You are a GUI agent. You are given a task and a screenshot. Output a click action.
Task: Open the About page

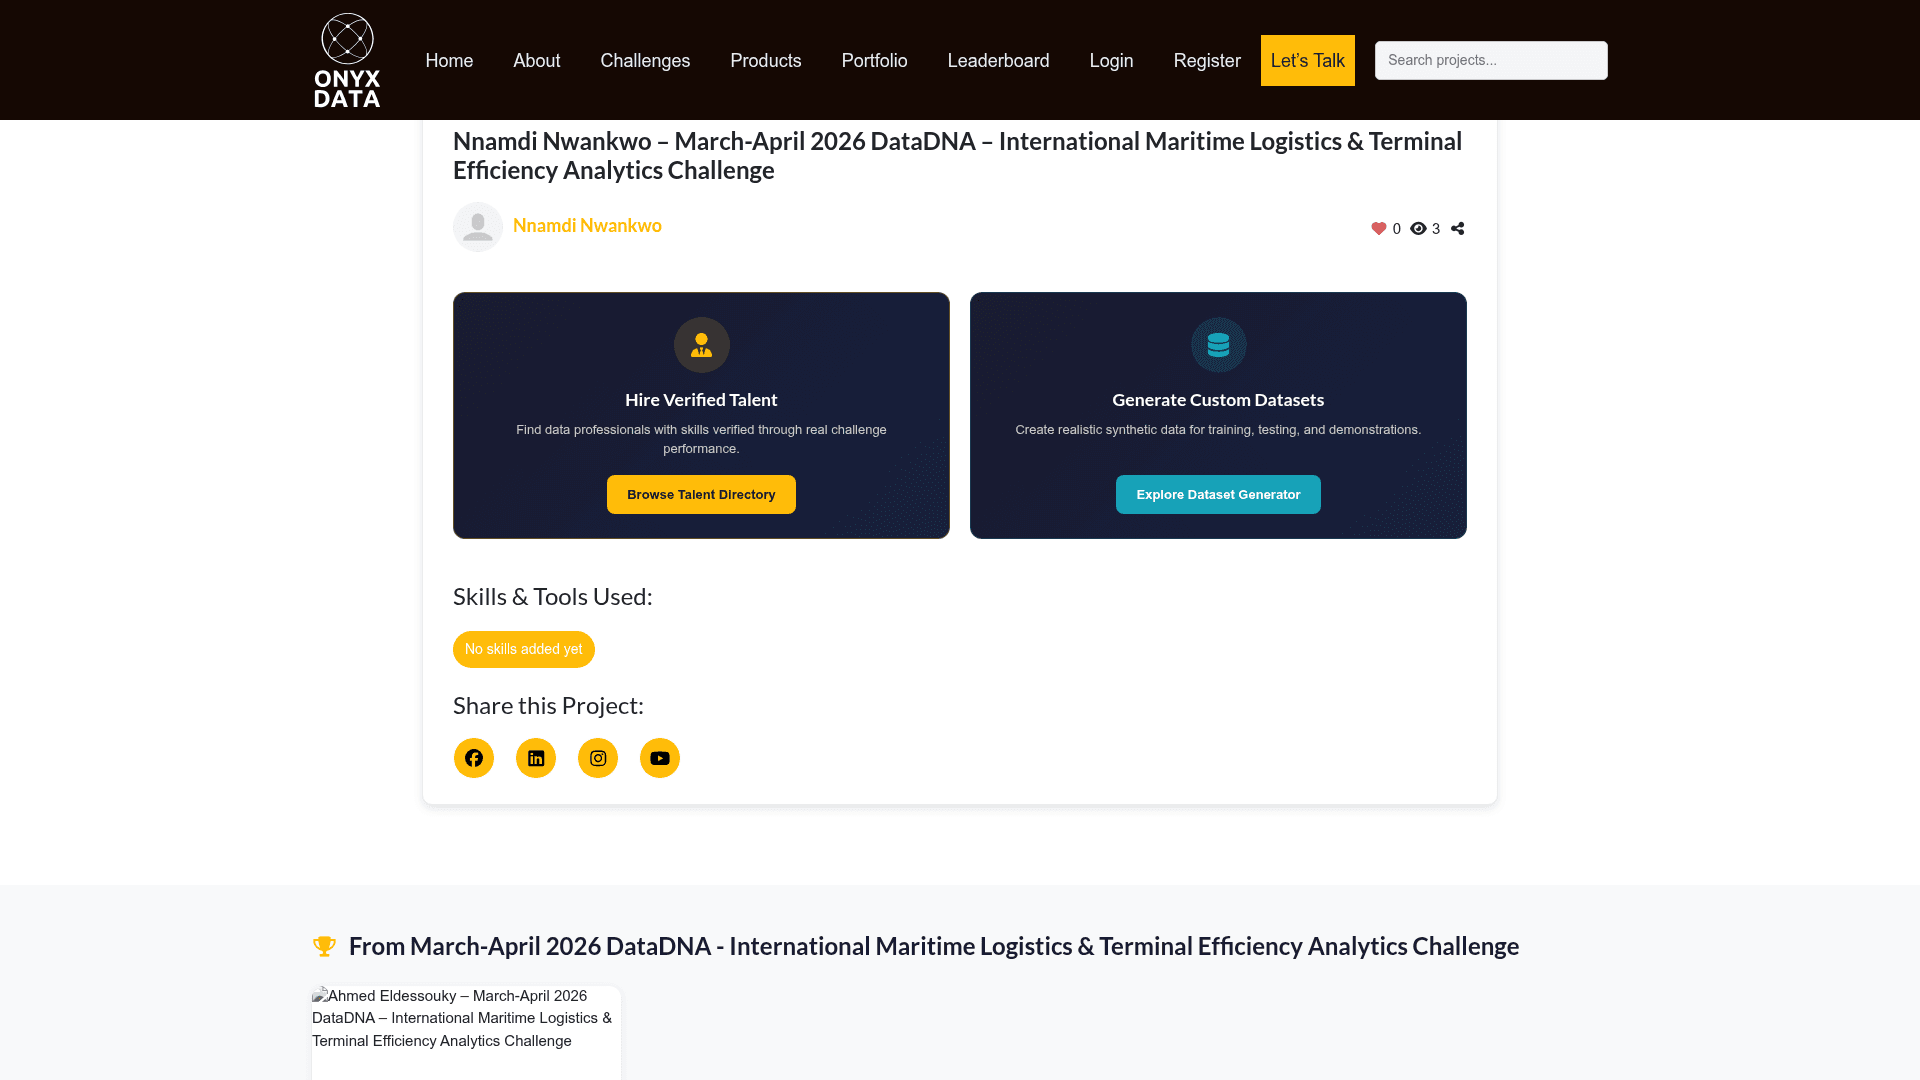click(x=537, y=60)
